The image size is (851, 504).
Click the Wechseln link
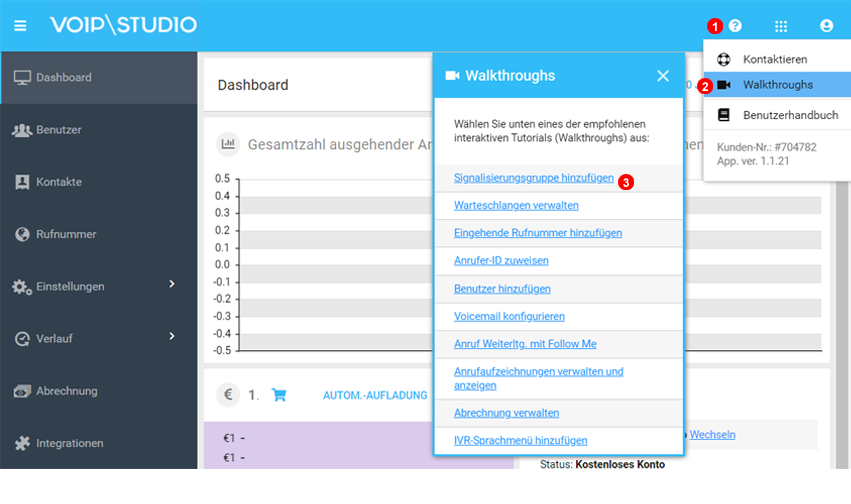[x=712, y=435]
